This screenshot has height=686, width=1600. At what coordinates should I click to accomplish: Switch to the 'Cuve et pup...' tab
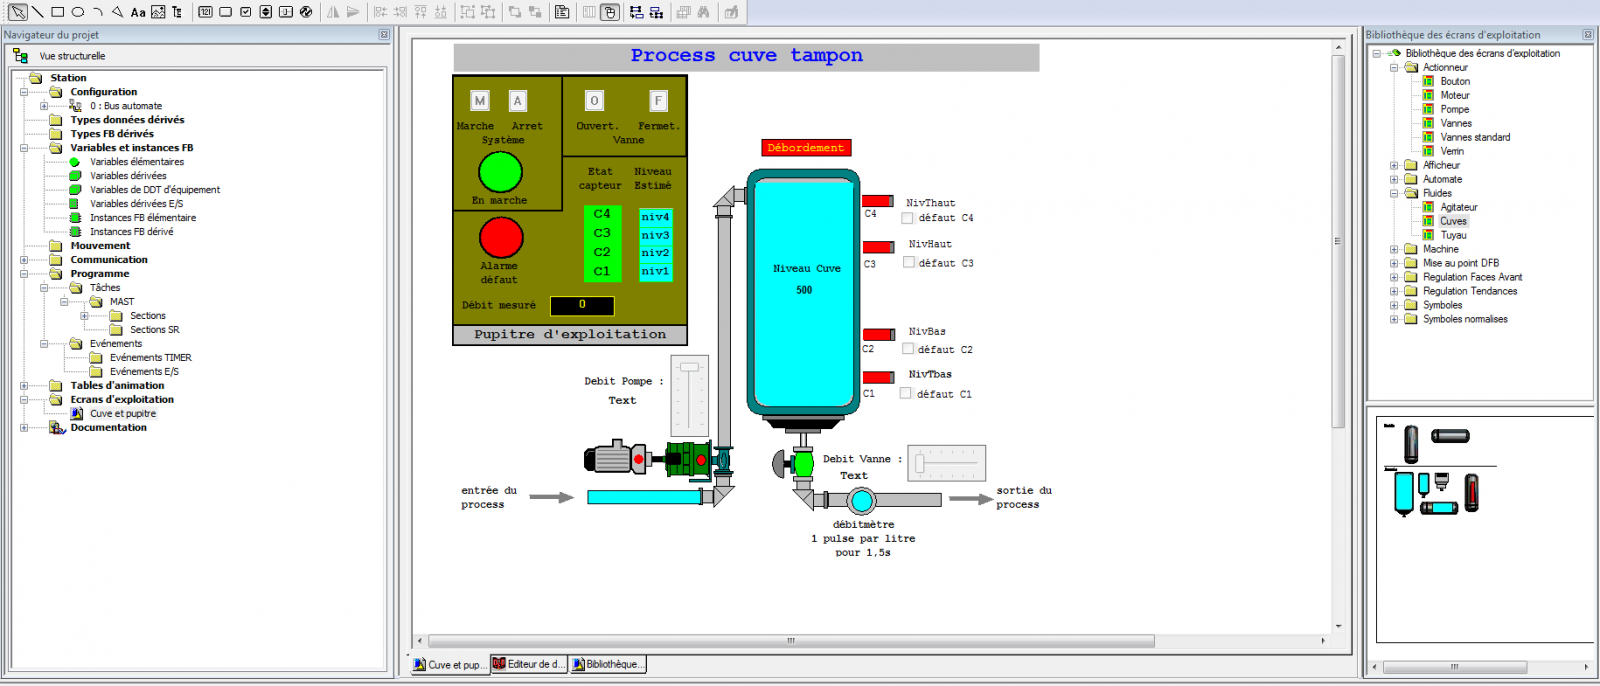(450, 664)
